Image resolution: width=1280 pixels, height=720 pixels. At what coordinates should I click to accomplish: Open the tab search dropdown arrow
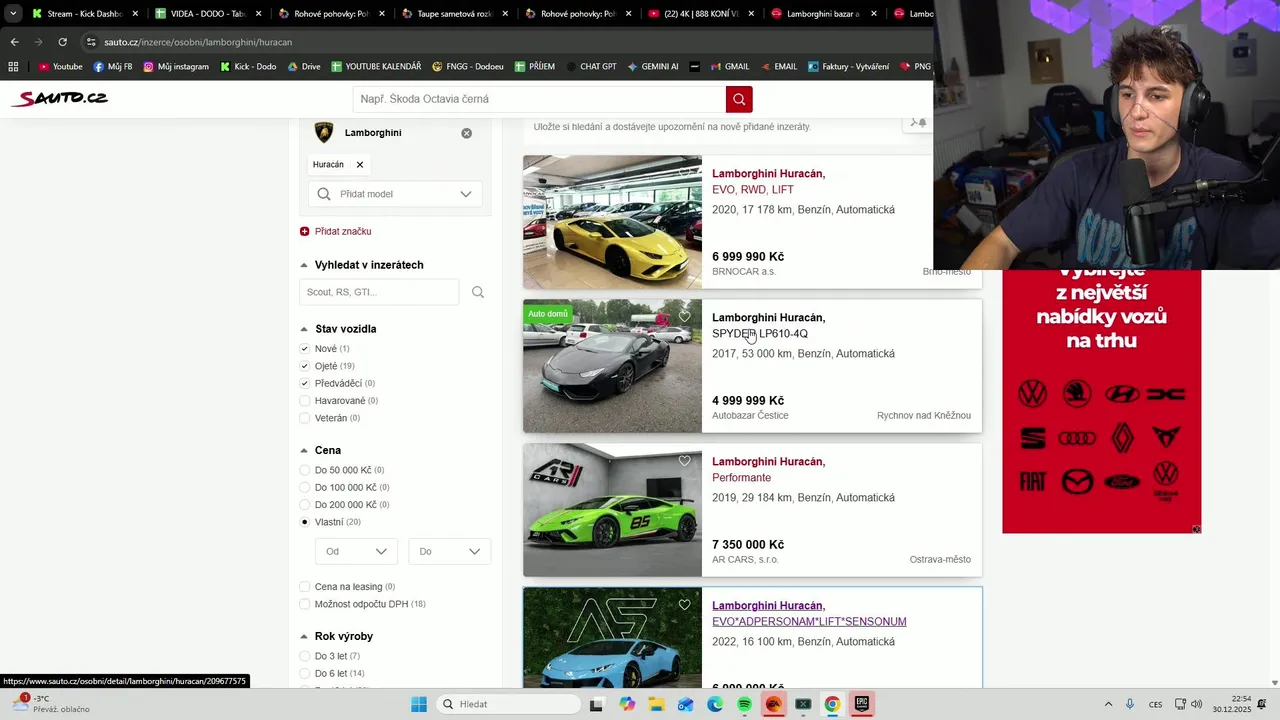click(13, 14)
